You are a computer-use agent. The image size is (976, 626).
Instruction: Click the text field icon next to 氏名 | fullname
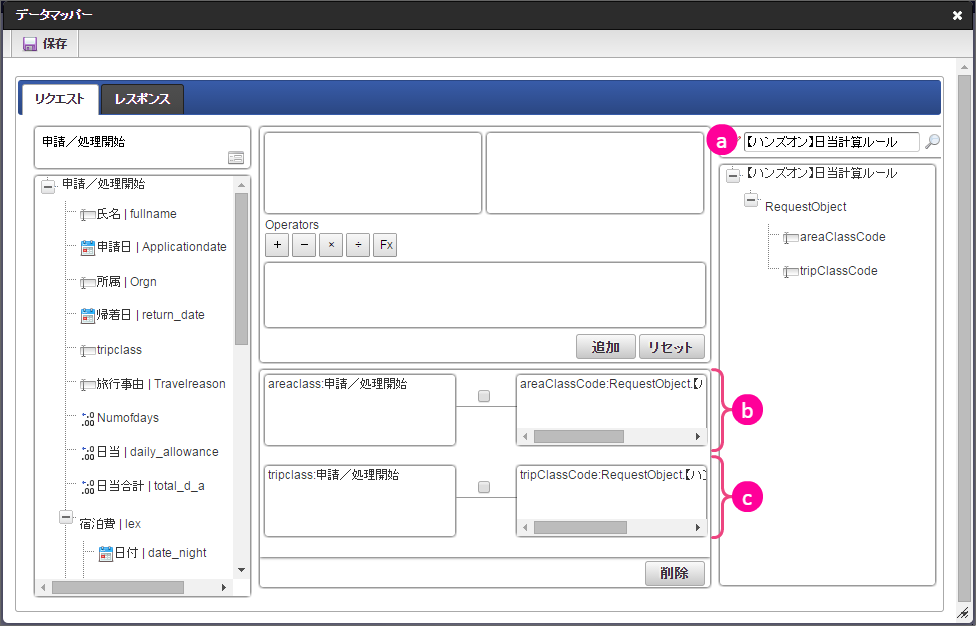coord(88,215)
